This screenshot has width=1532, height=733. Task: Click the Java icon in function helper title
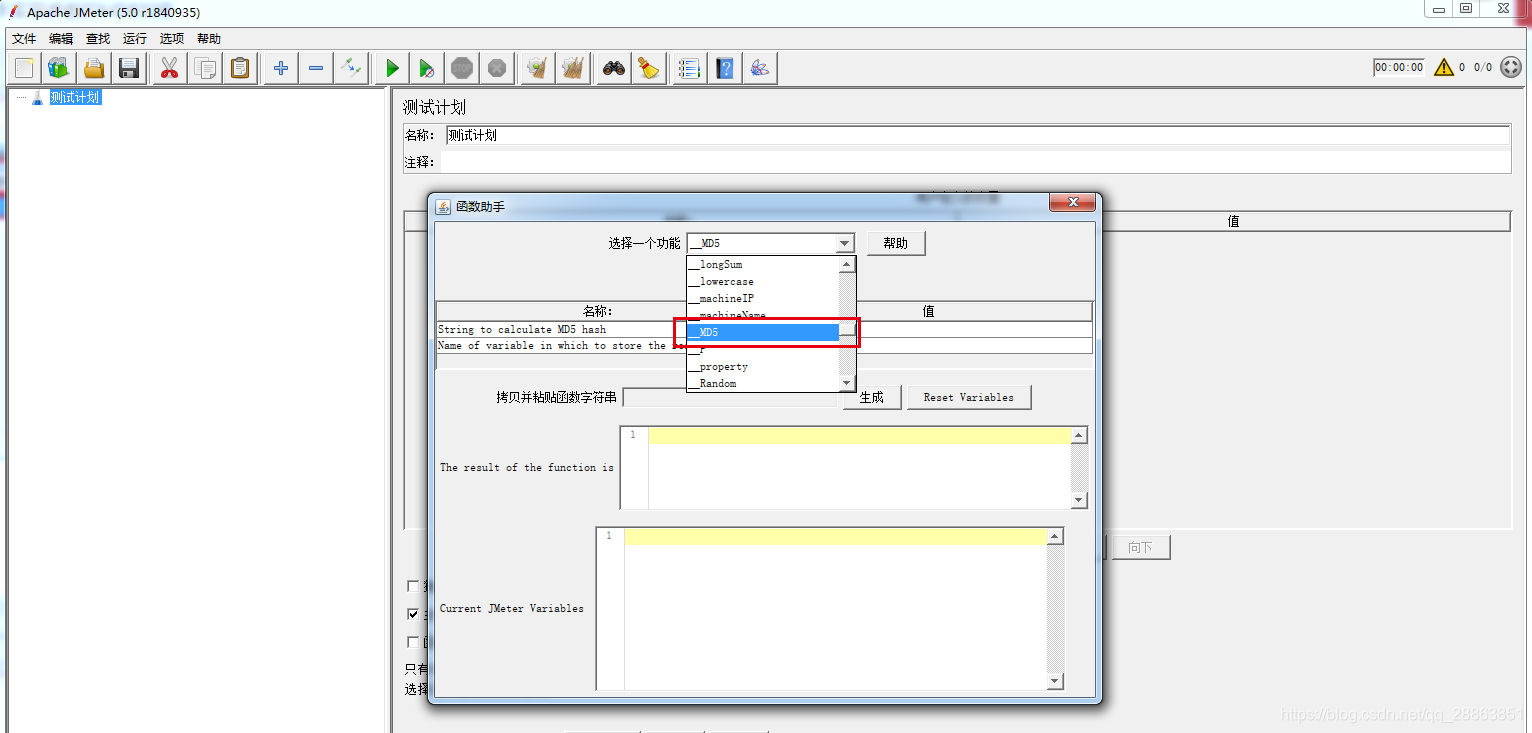443,206
